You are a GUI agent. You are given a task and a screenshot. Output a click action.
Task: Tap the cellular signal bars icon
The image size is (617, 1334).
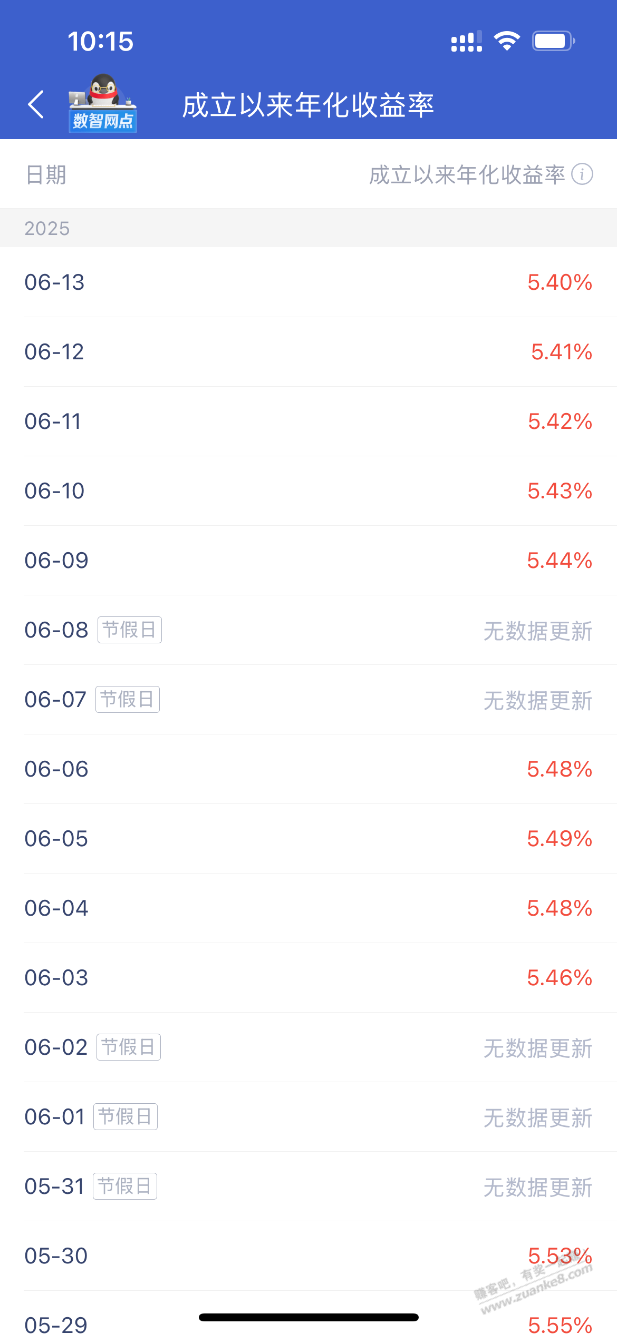coord(466,42)
